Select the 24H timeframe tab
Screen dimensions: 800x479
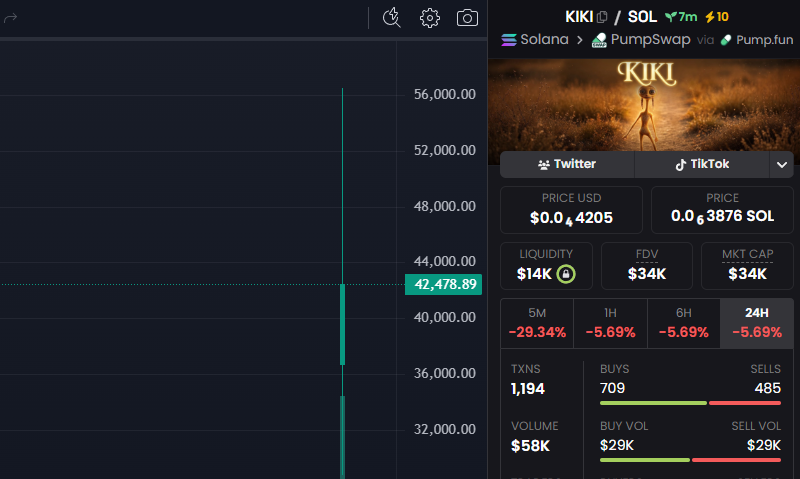click(757, 323)
